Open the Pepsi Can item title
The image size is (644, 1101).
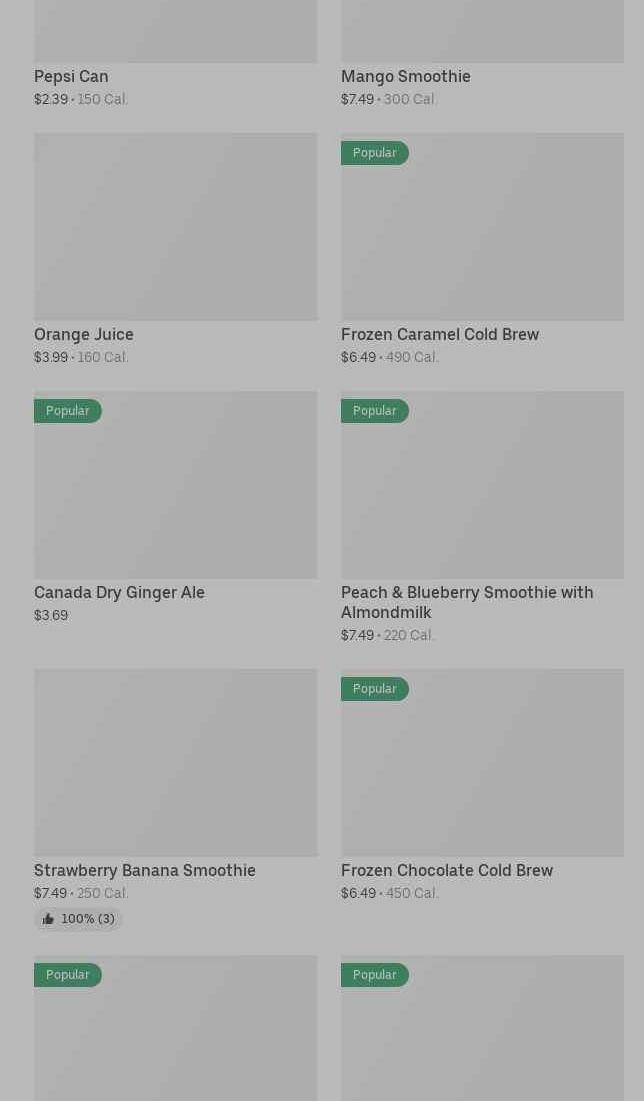tap(71, 76)
